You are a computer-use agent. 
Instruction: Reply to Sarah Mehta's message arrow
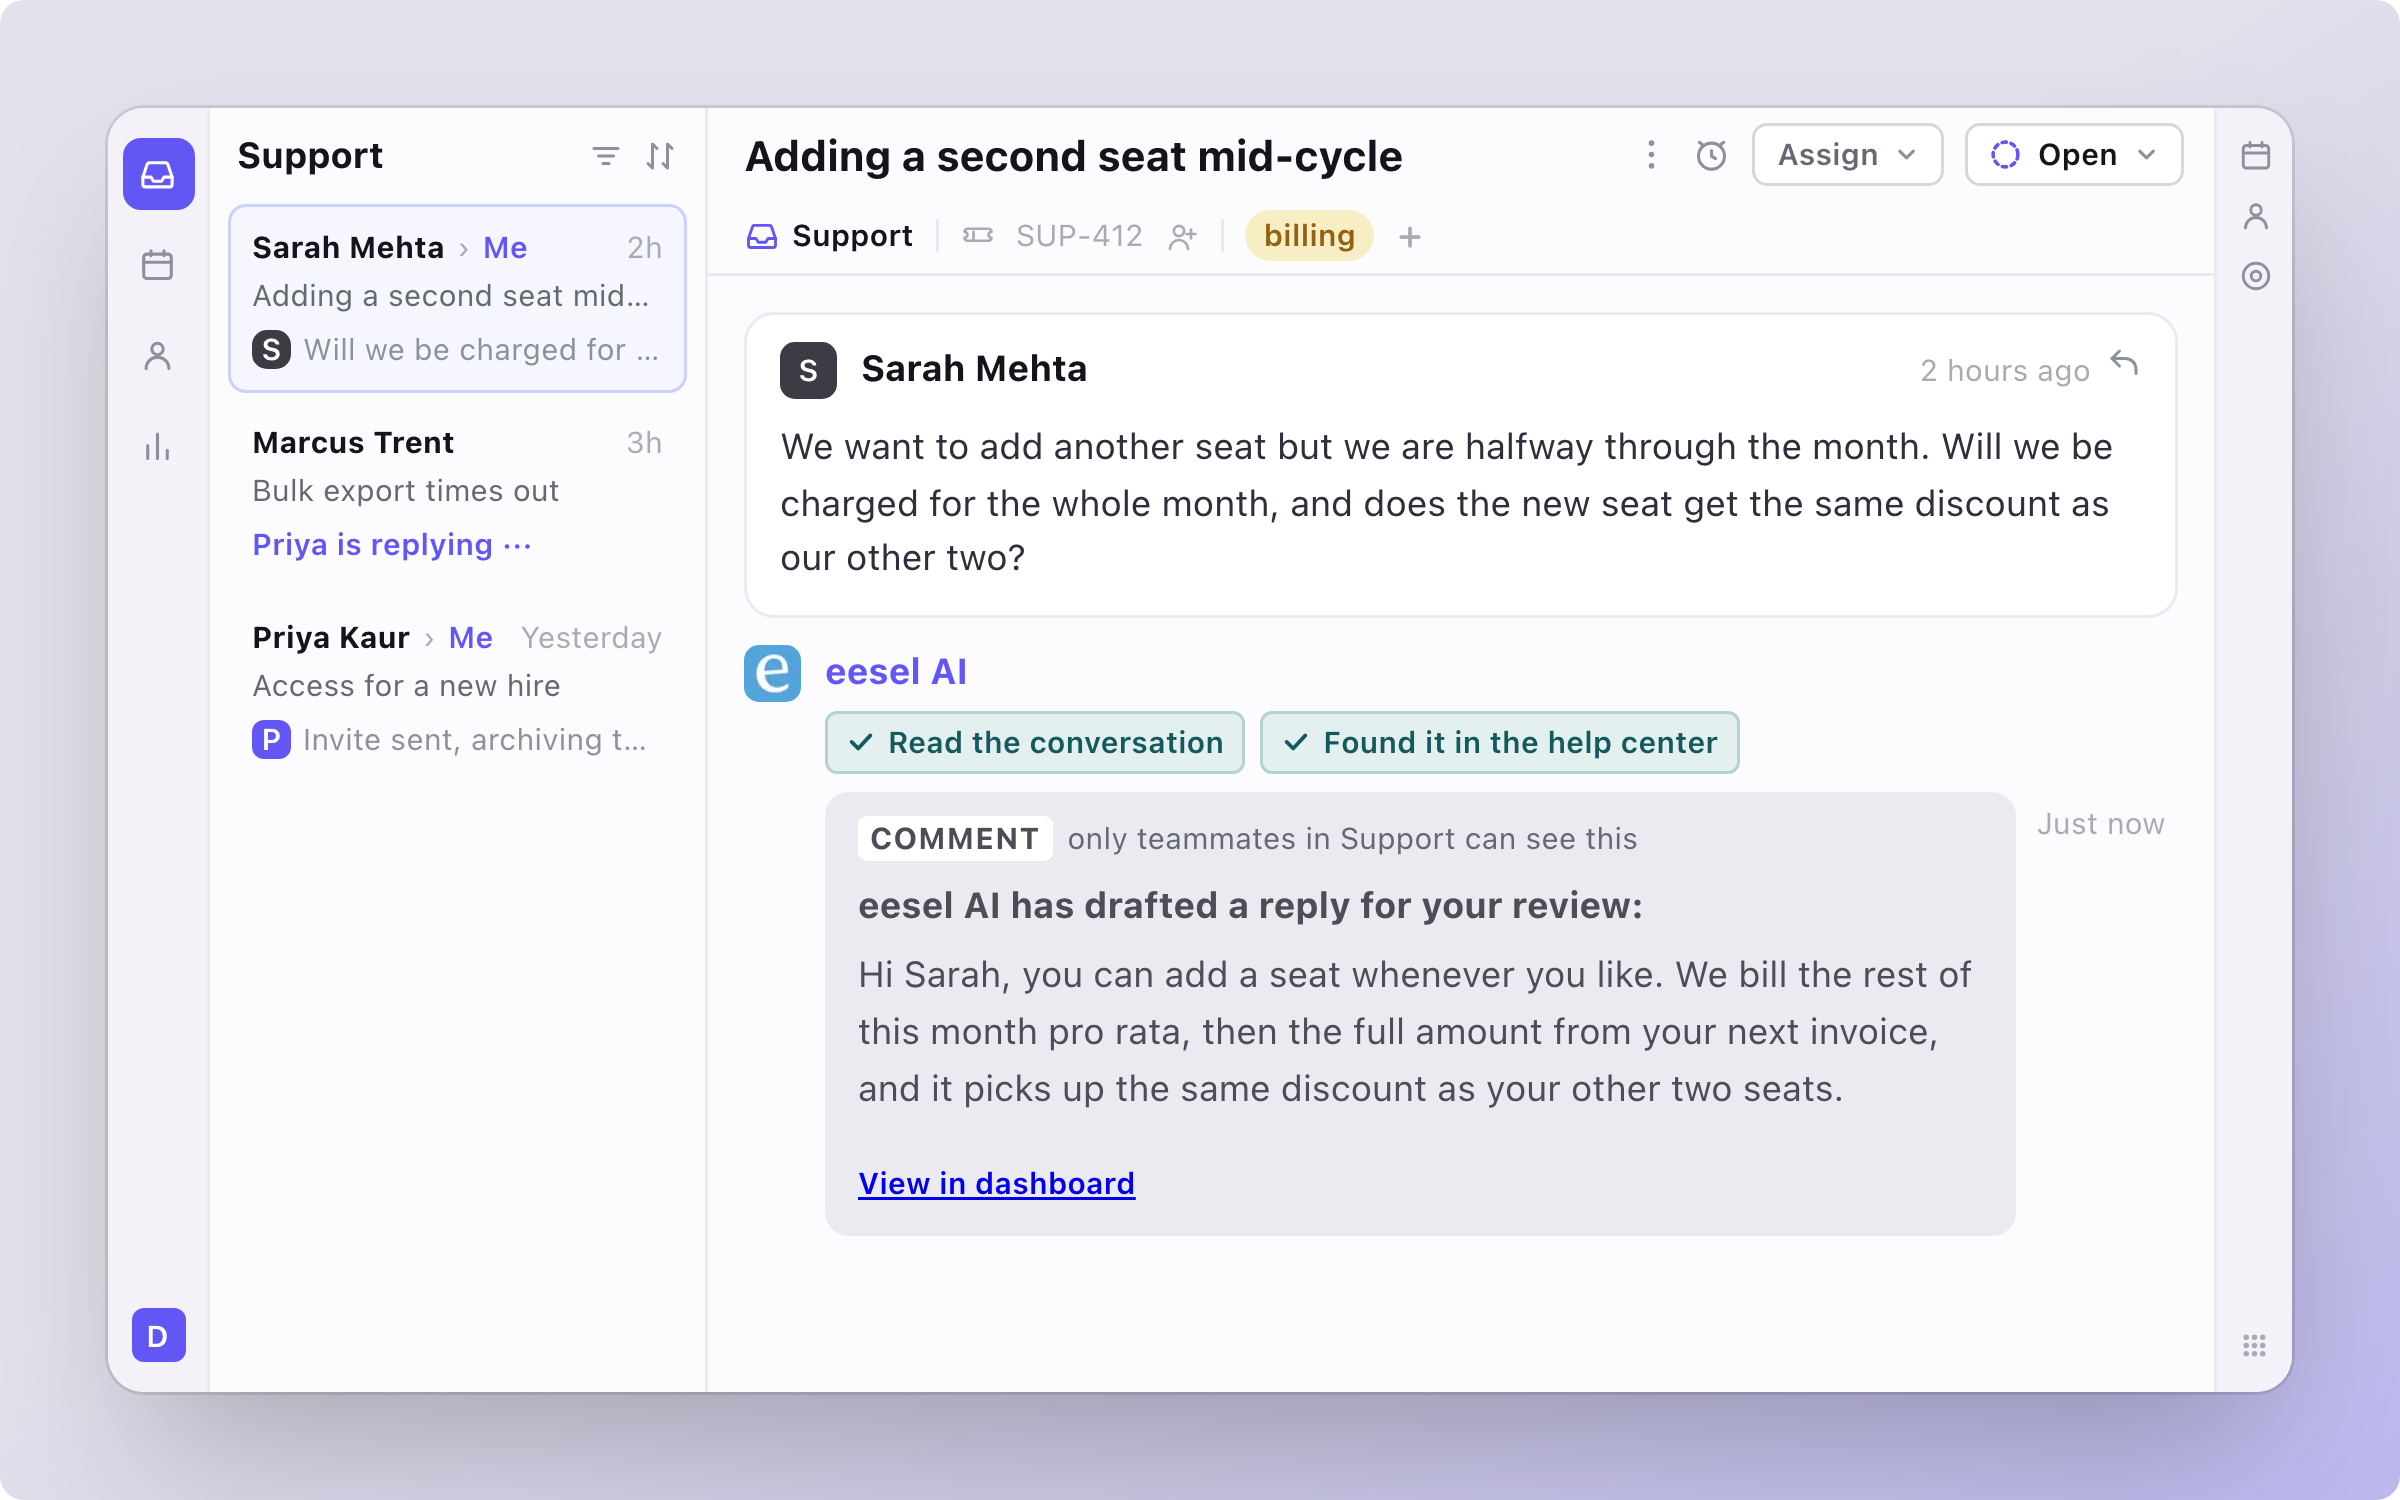(2124, 364)
